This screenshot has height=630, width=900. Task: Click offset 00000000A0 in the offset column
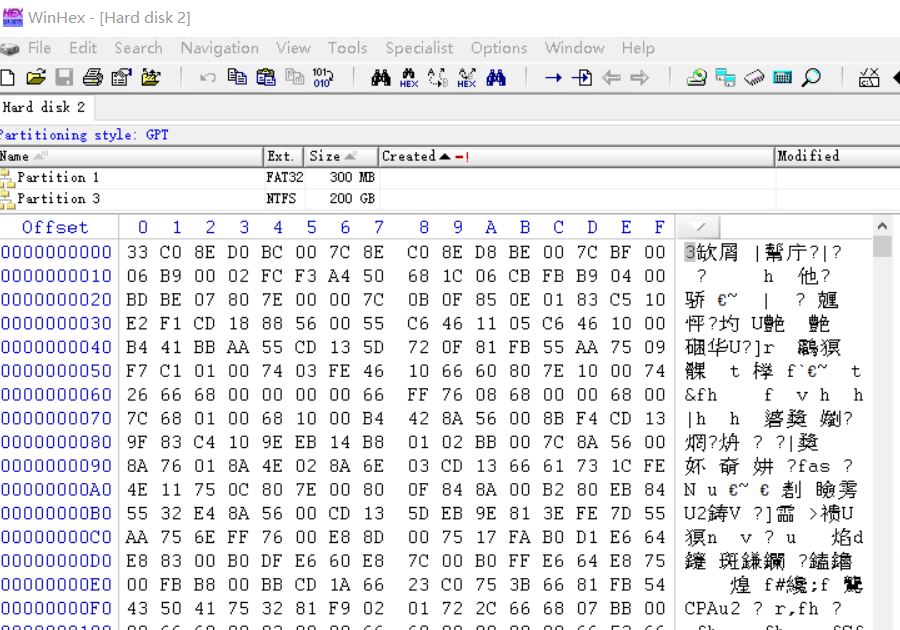click(x=56, y=489)
